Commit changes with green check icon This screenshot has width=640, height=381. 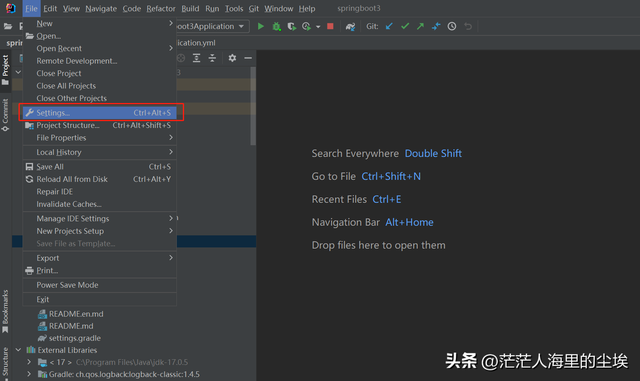point(404,27)
